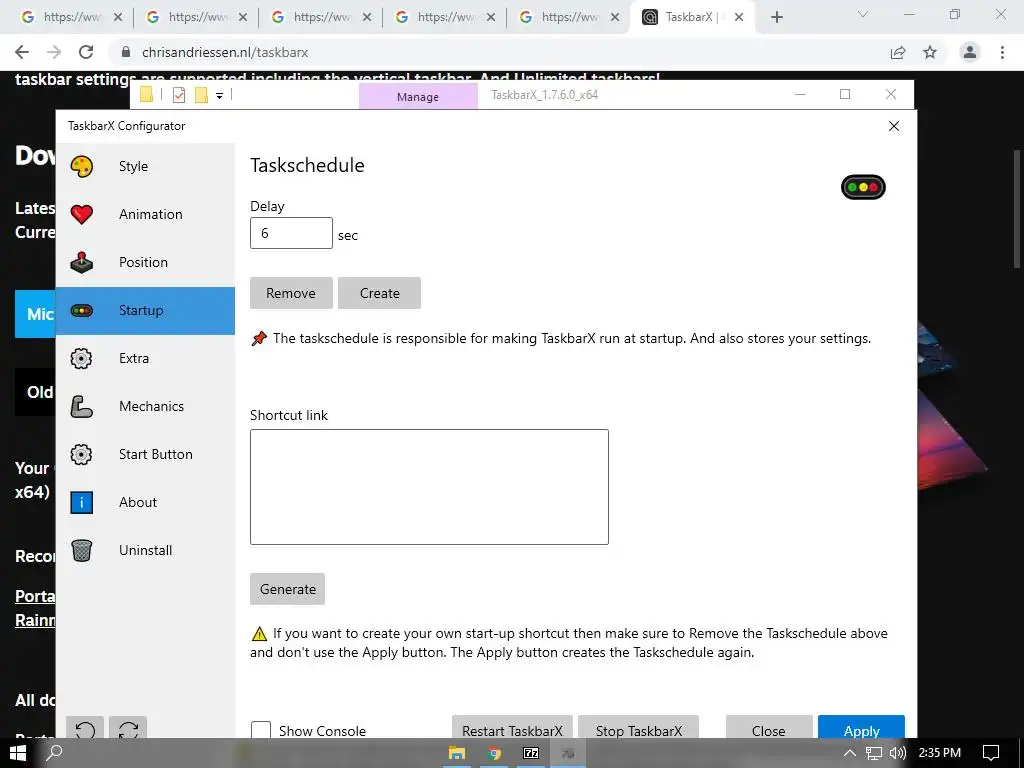The width and height of the screenshot is (1024, 768).
Task: Go back in the Chrome browser
Action: tap(22, 52)
